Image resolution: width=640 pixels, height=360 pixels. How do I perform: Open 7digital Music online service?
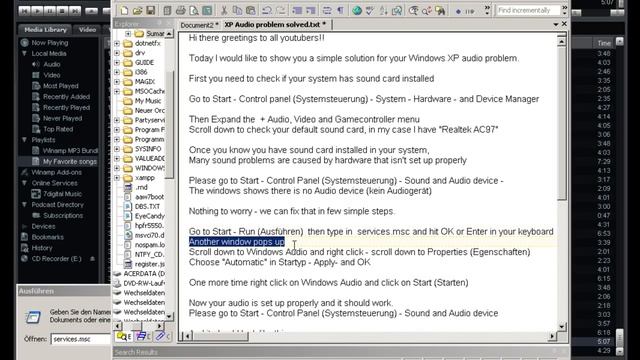(x=62, y=194)
